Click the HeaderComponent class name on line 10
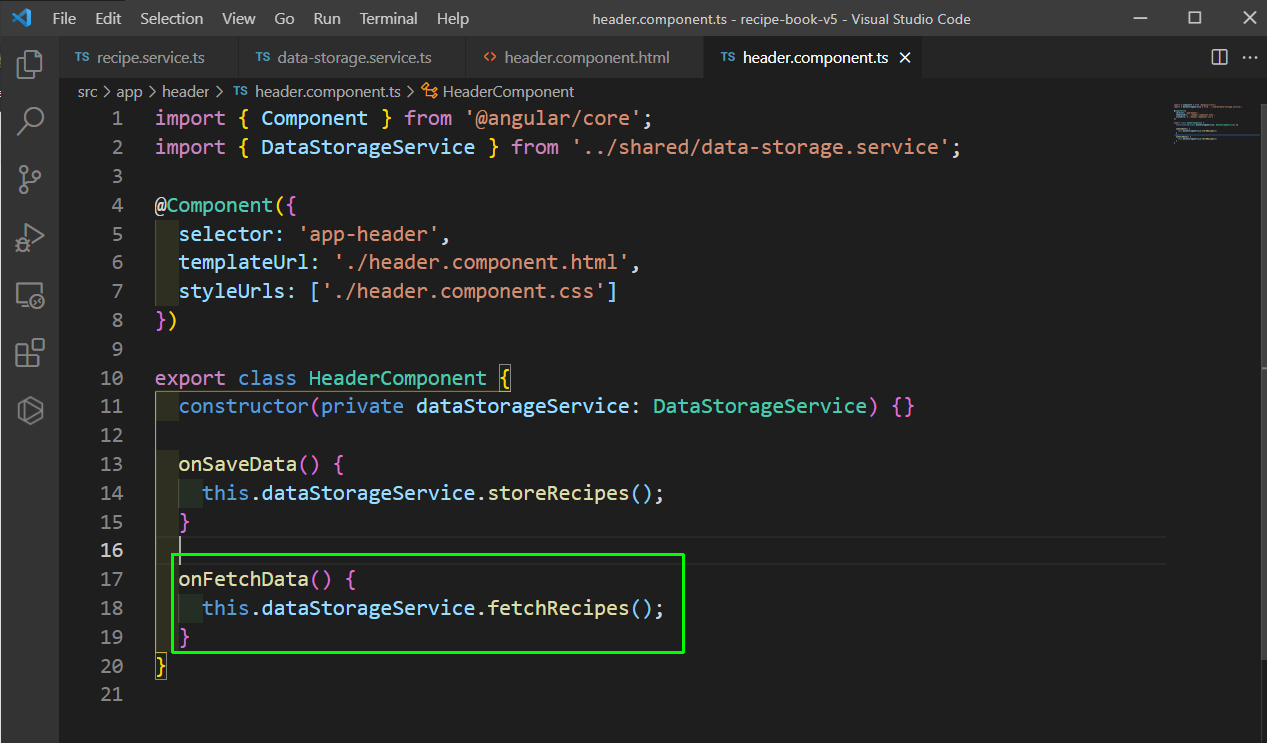Screen dimensions: 1267x743 [x=397, y=378]
